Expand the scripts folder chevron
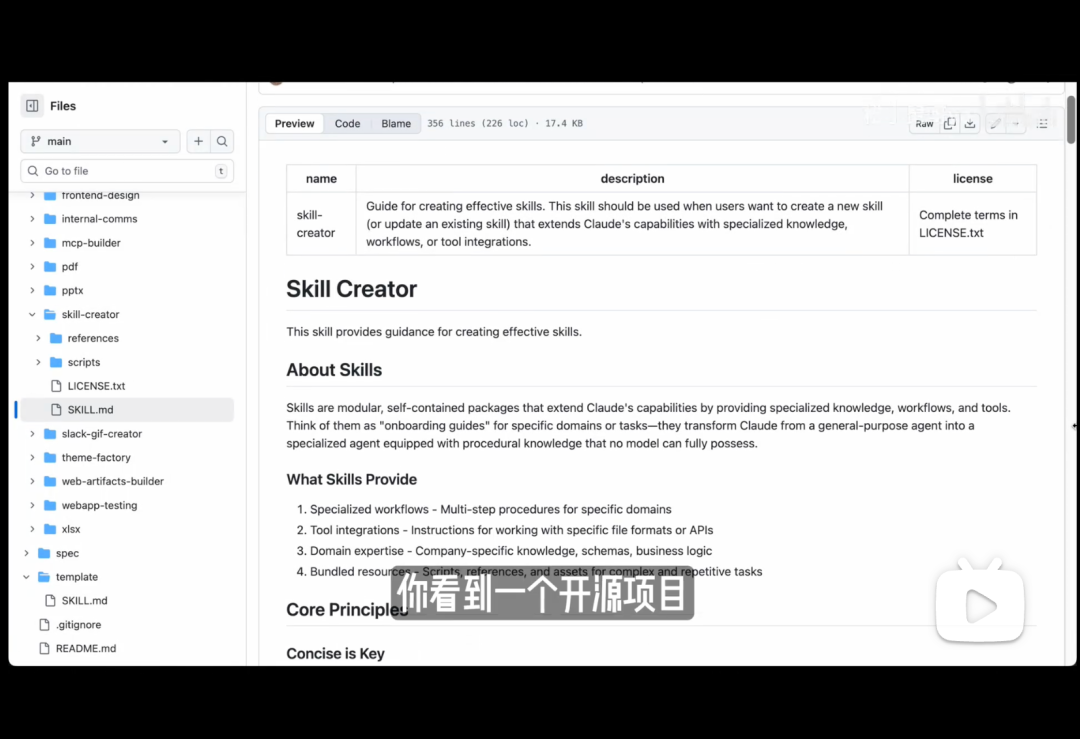The image size is (1080, 739). tap(39, 362)
